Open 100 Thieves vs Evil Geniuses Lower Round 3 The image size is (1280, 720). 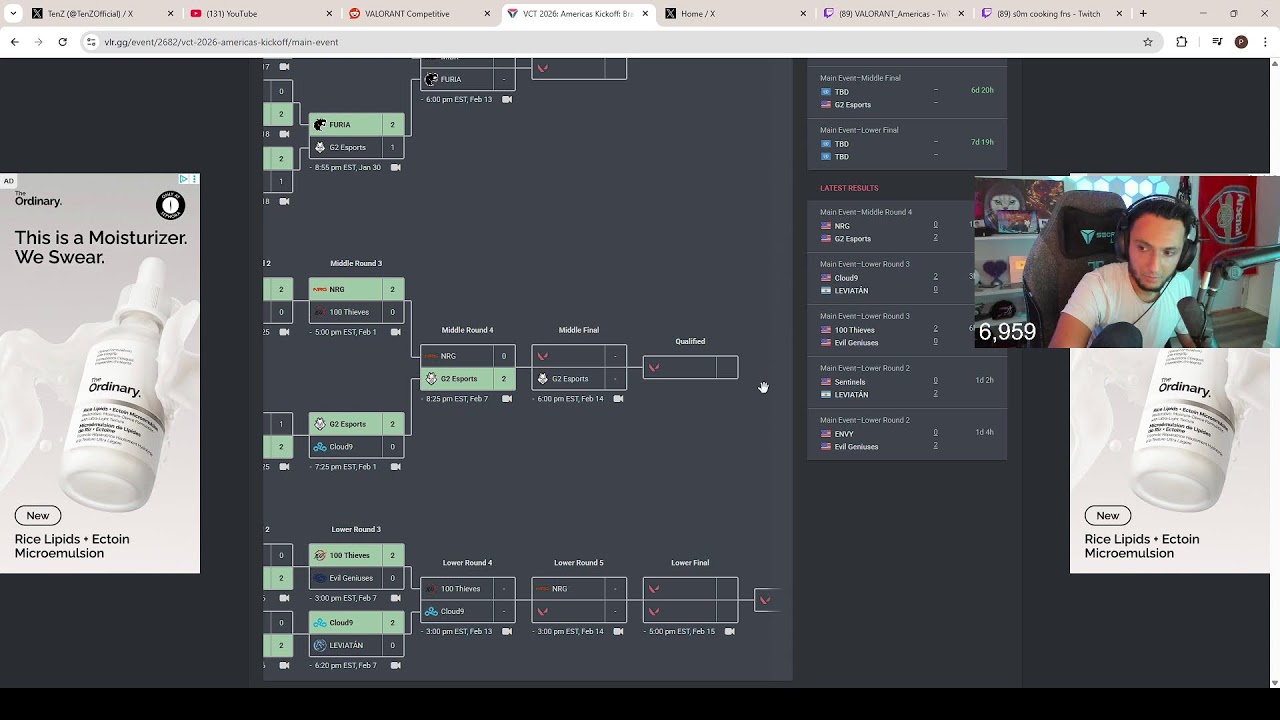[x=356, y=566]
